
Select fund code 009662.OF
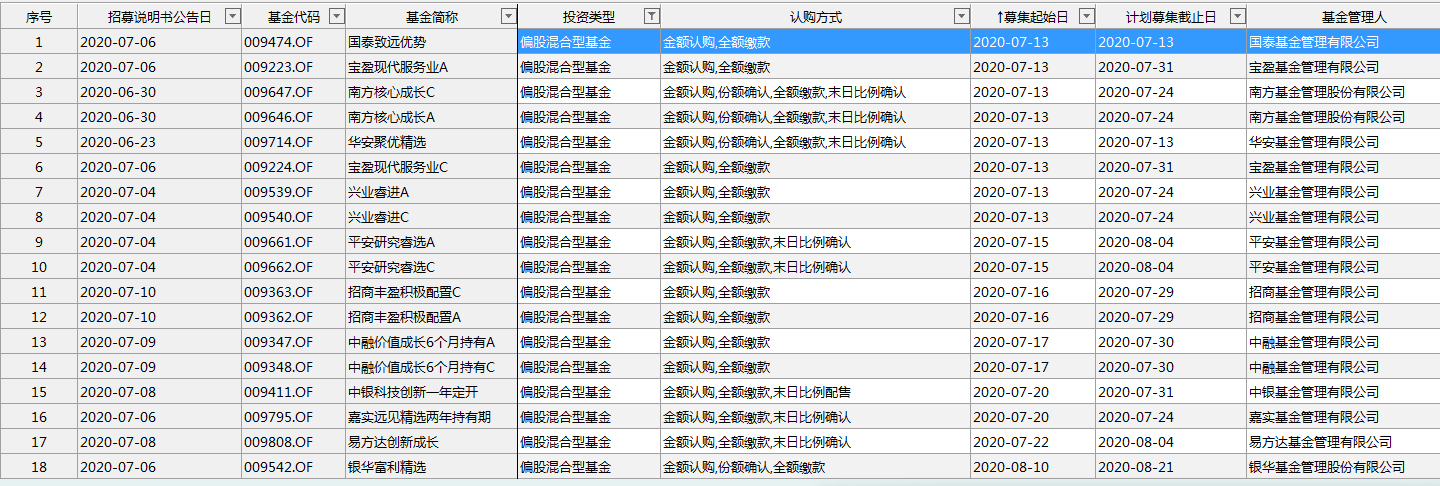(x=279, y=267)
